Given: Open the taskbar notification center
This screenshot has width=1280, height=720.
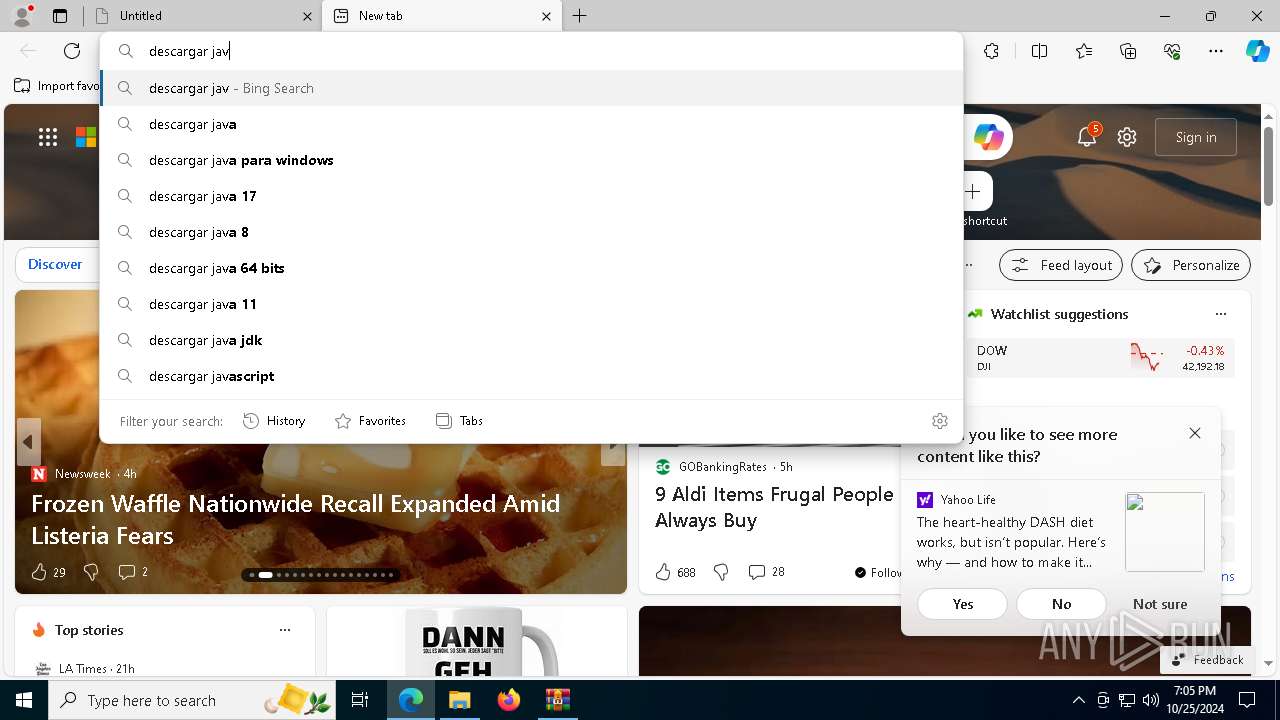Looking at the screenshot, I should click(1247, 700).
